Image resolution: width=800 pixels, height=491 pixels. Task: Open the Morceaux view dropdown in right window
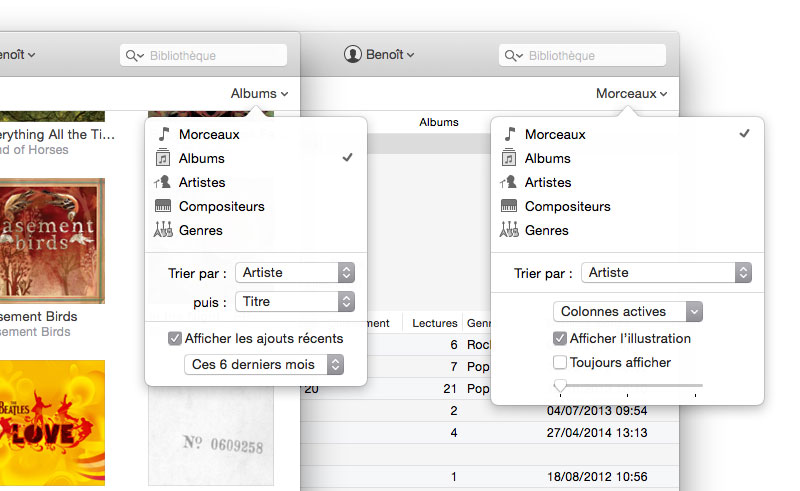point(632,93)
